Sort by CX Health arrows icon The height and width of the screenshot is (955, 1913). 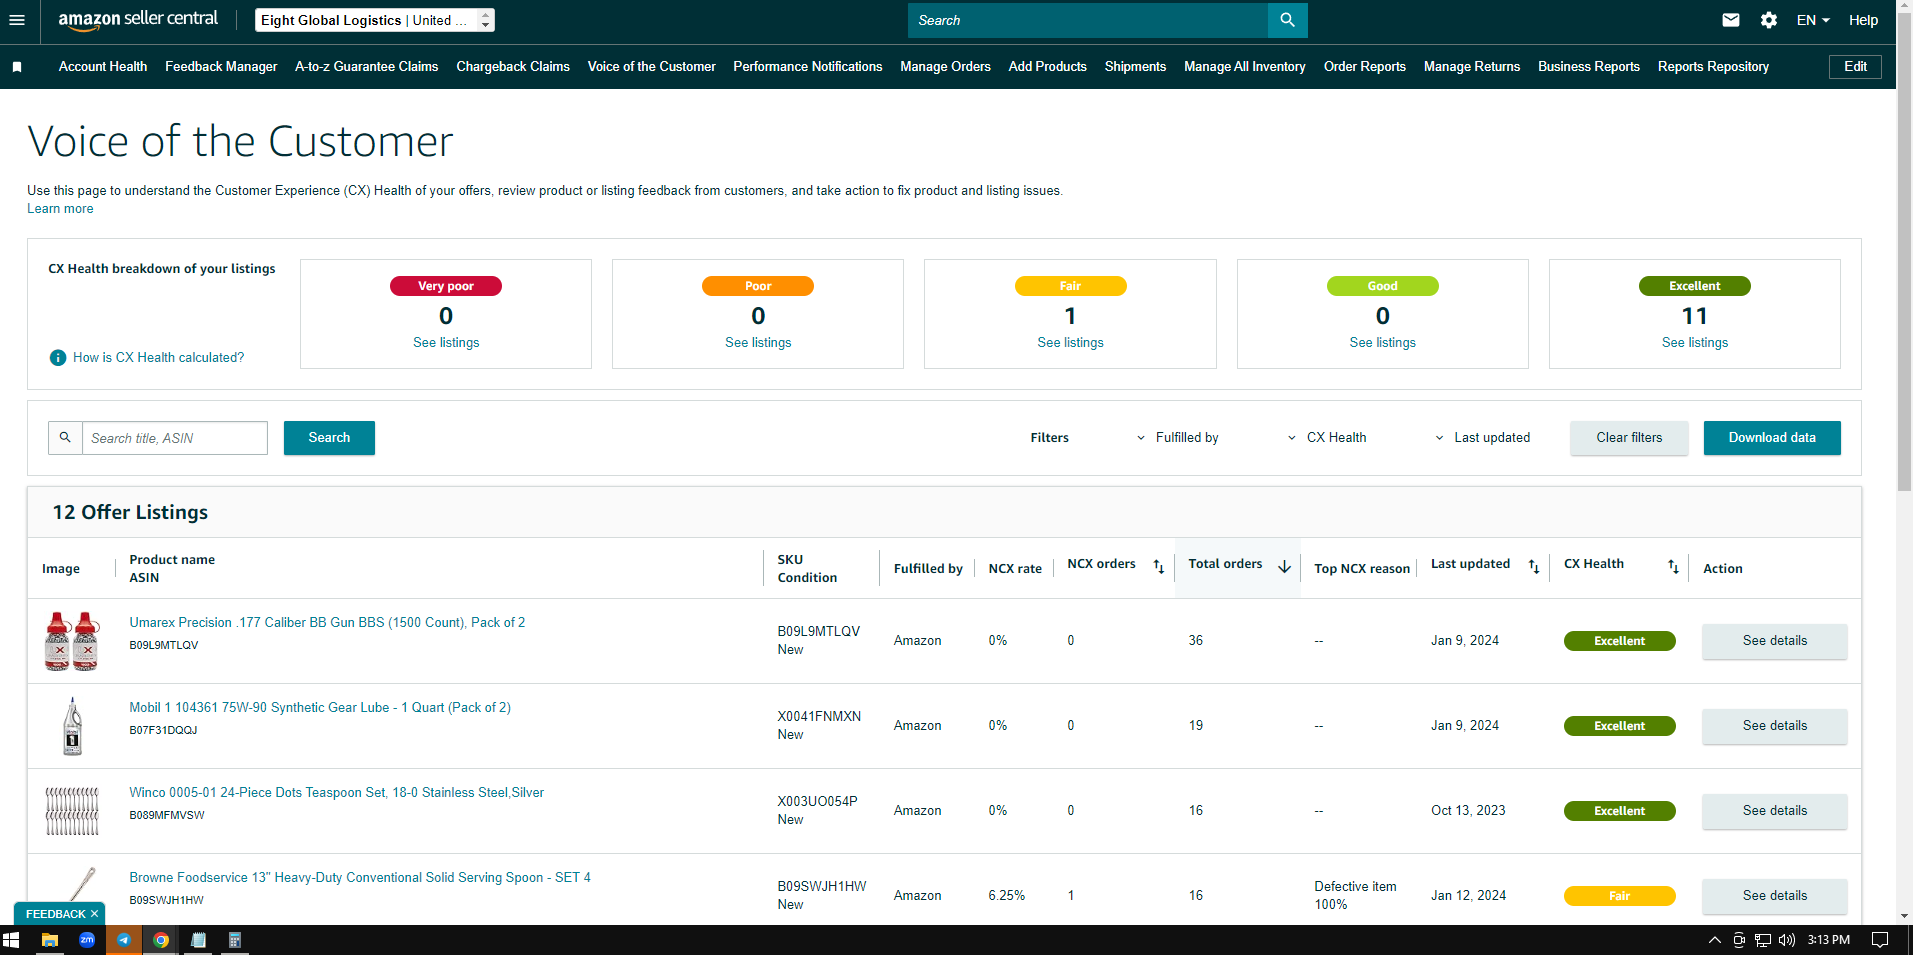click(x=1673, y=567)
